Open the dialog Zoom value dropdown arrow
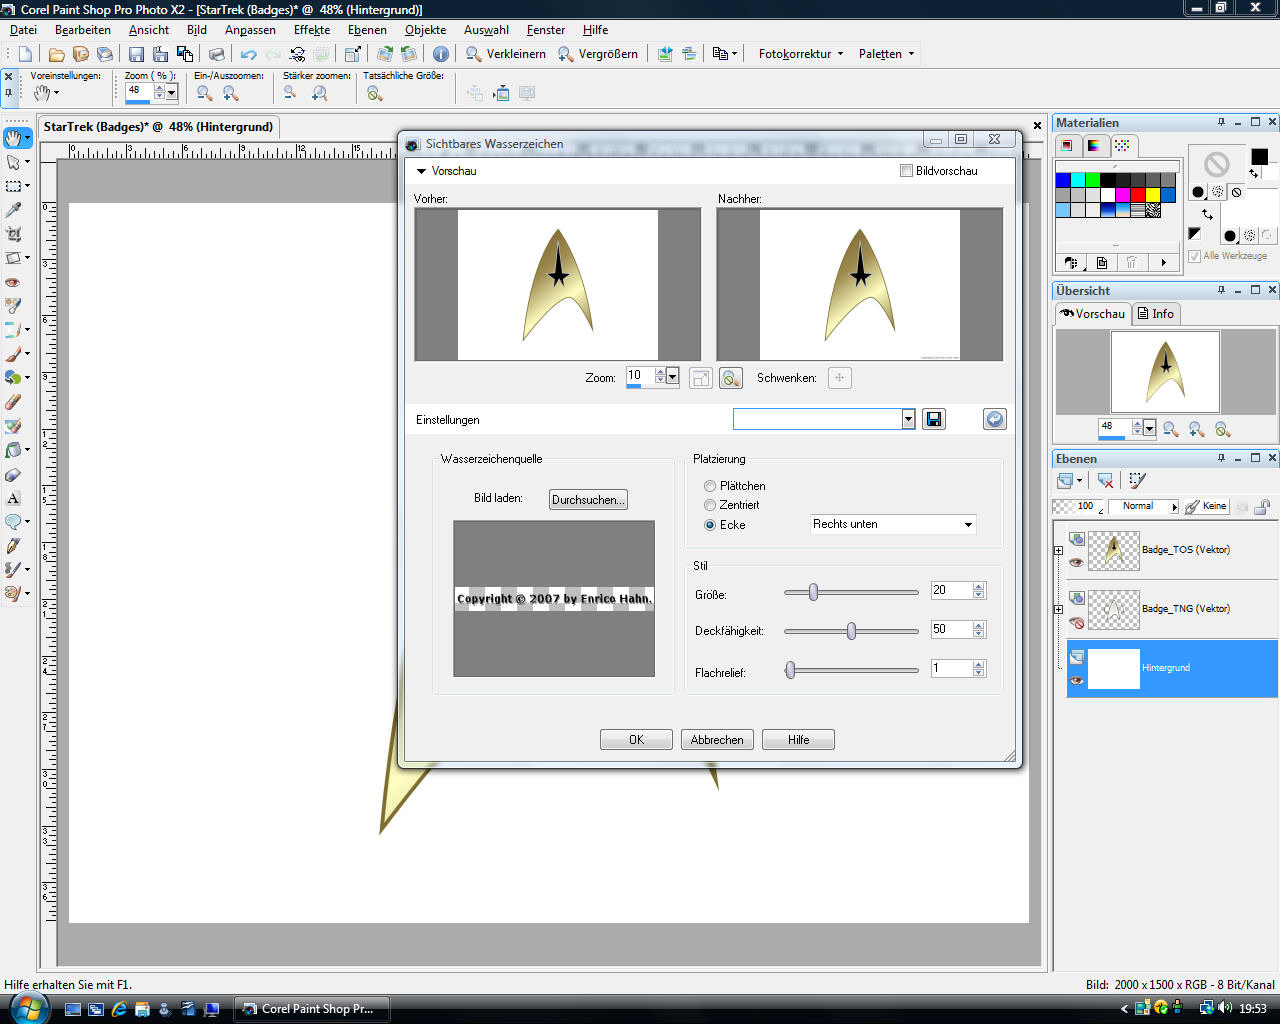This screenshot has height=1024, width=1280. point(672,377)
